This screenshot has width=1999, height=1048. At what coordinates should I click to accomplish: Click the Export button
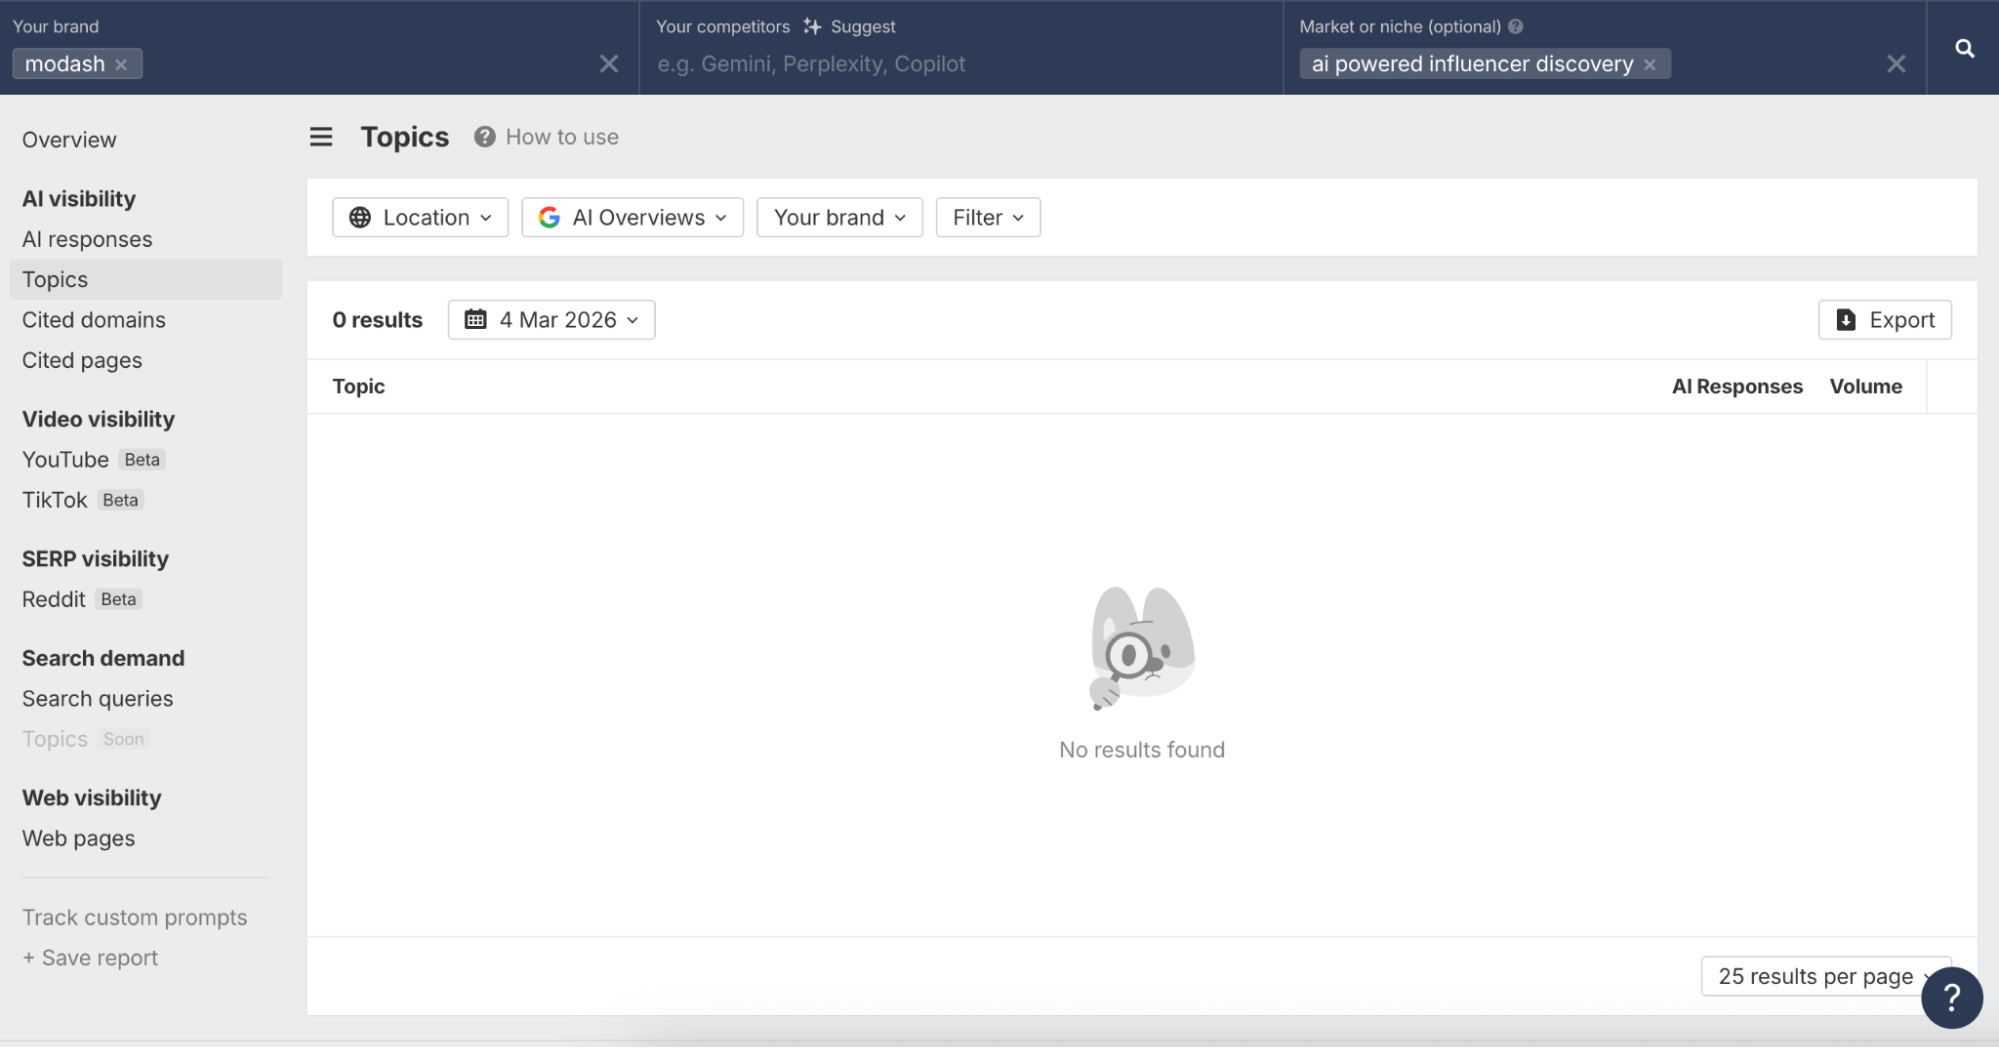pos(1884,320)
